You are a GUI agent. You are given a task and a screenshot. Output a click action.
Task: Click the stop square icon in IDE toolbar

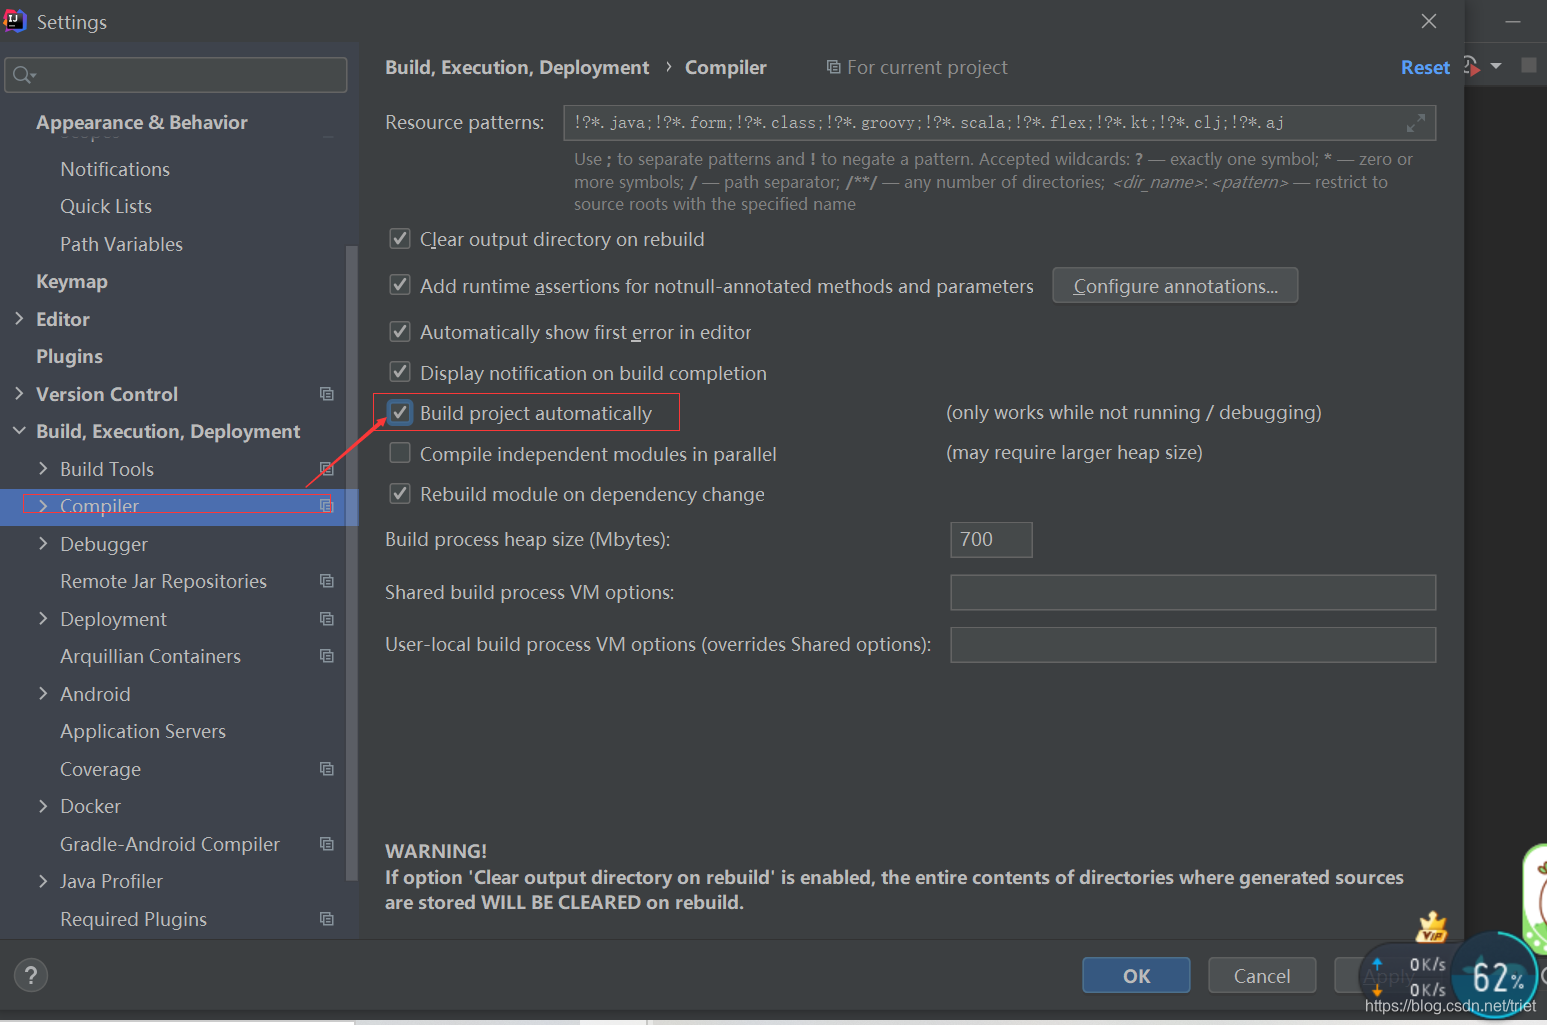pyautogui.click(x=1528, y=65)
